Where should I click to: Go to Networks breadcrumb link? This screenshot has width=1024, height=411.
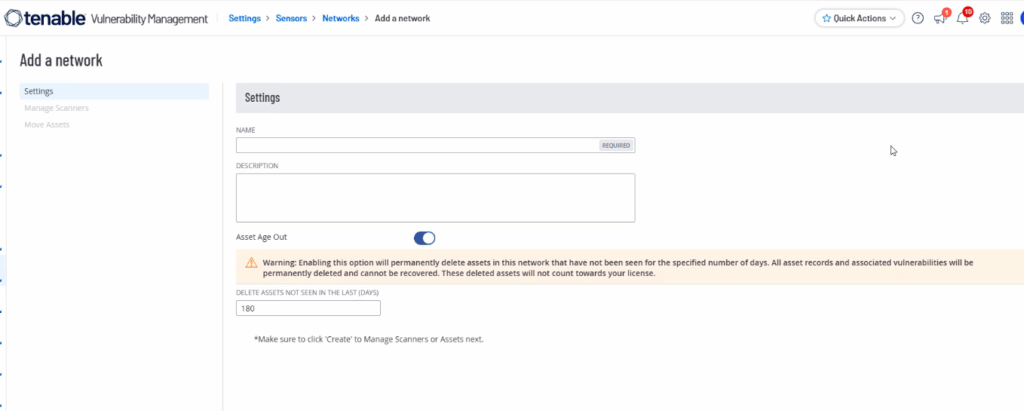[x=340, y=18]
